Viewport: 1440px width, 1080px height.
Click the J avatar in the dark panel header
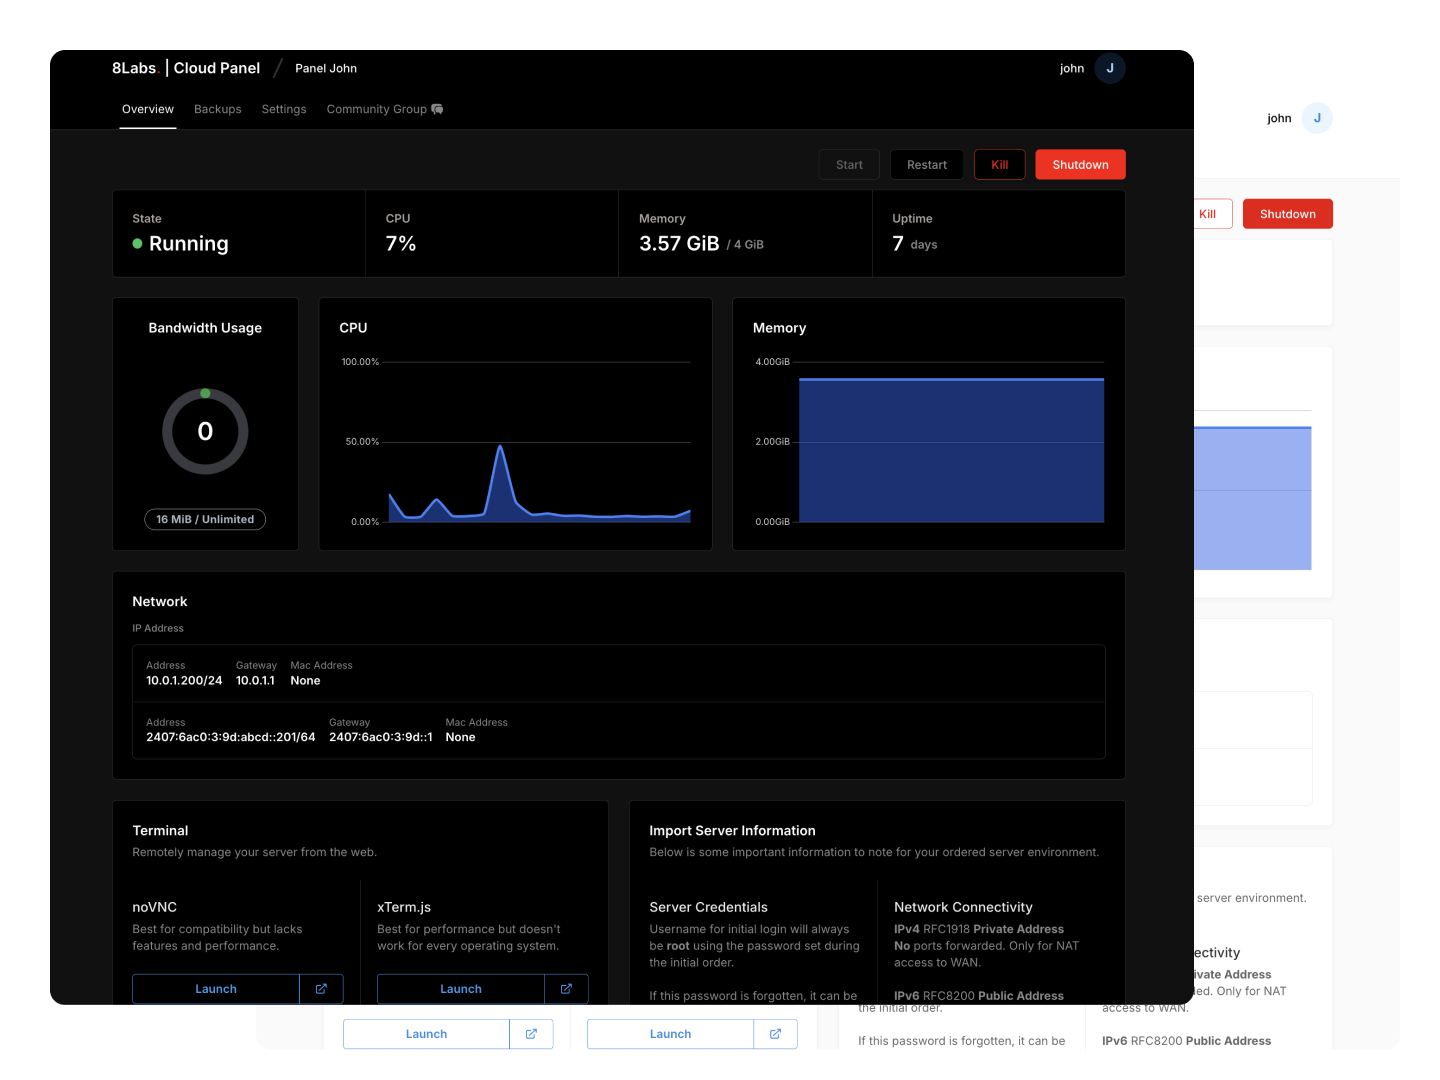[1110, 68]
